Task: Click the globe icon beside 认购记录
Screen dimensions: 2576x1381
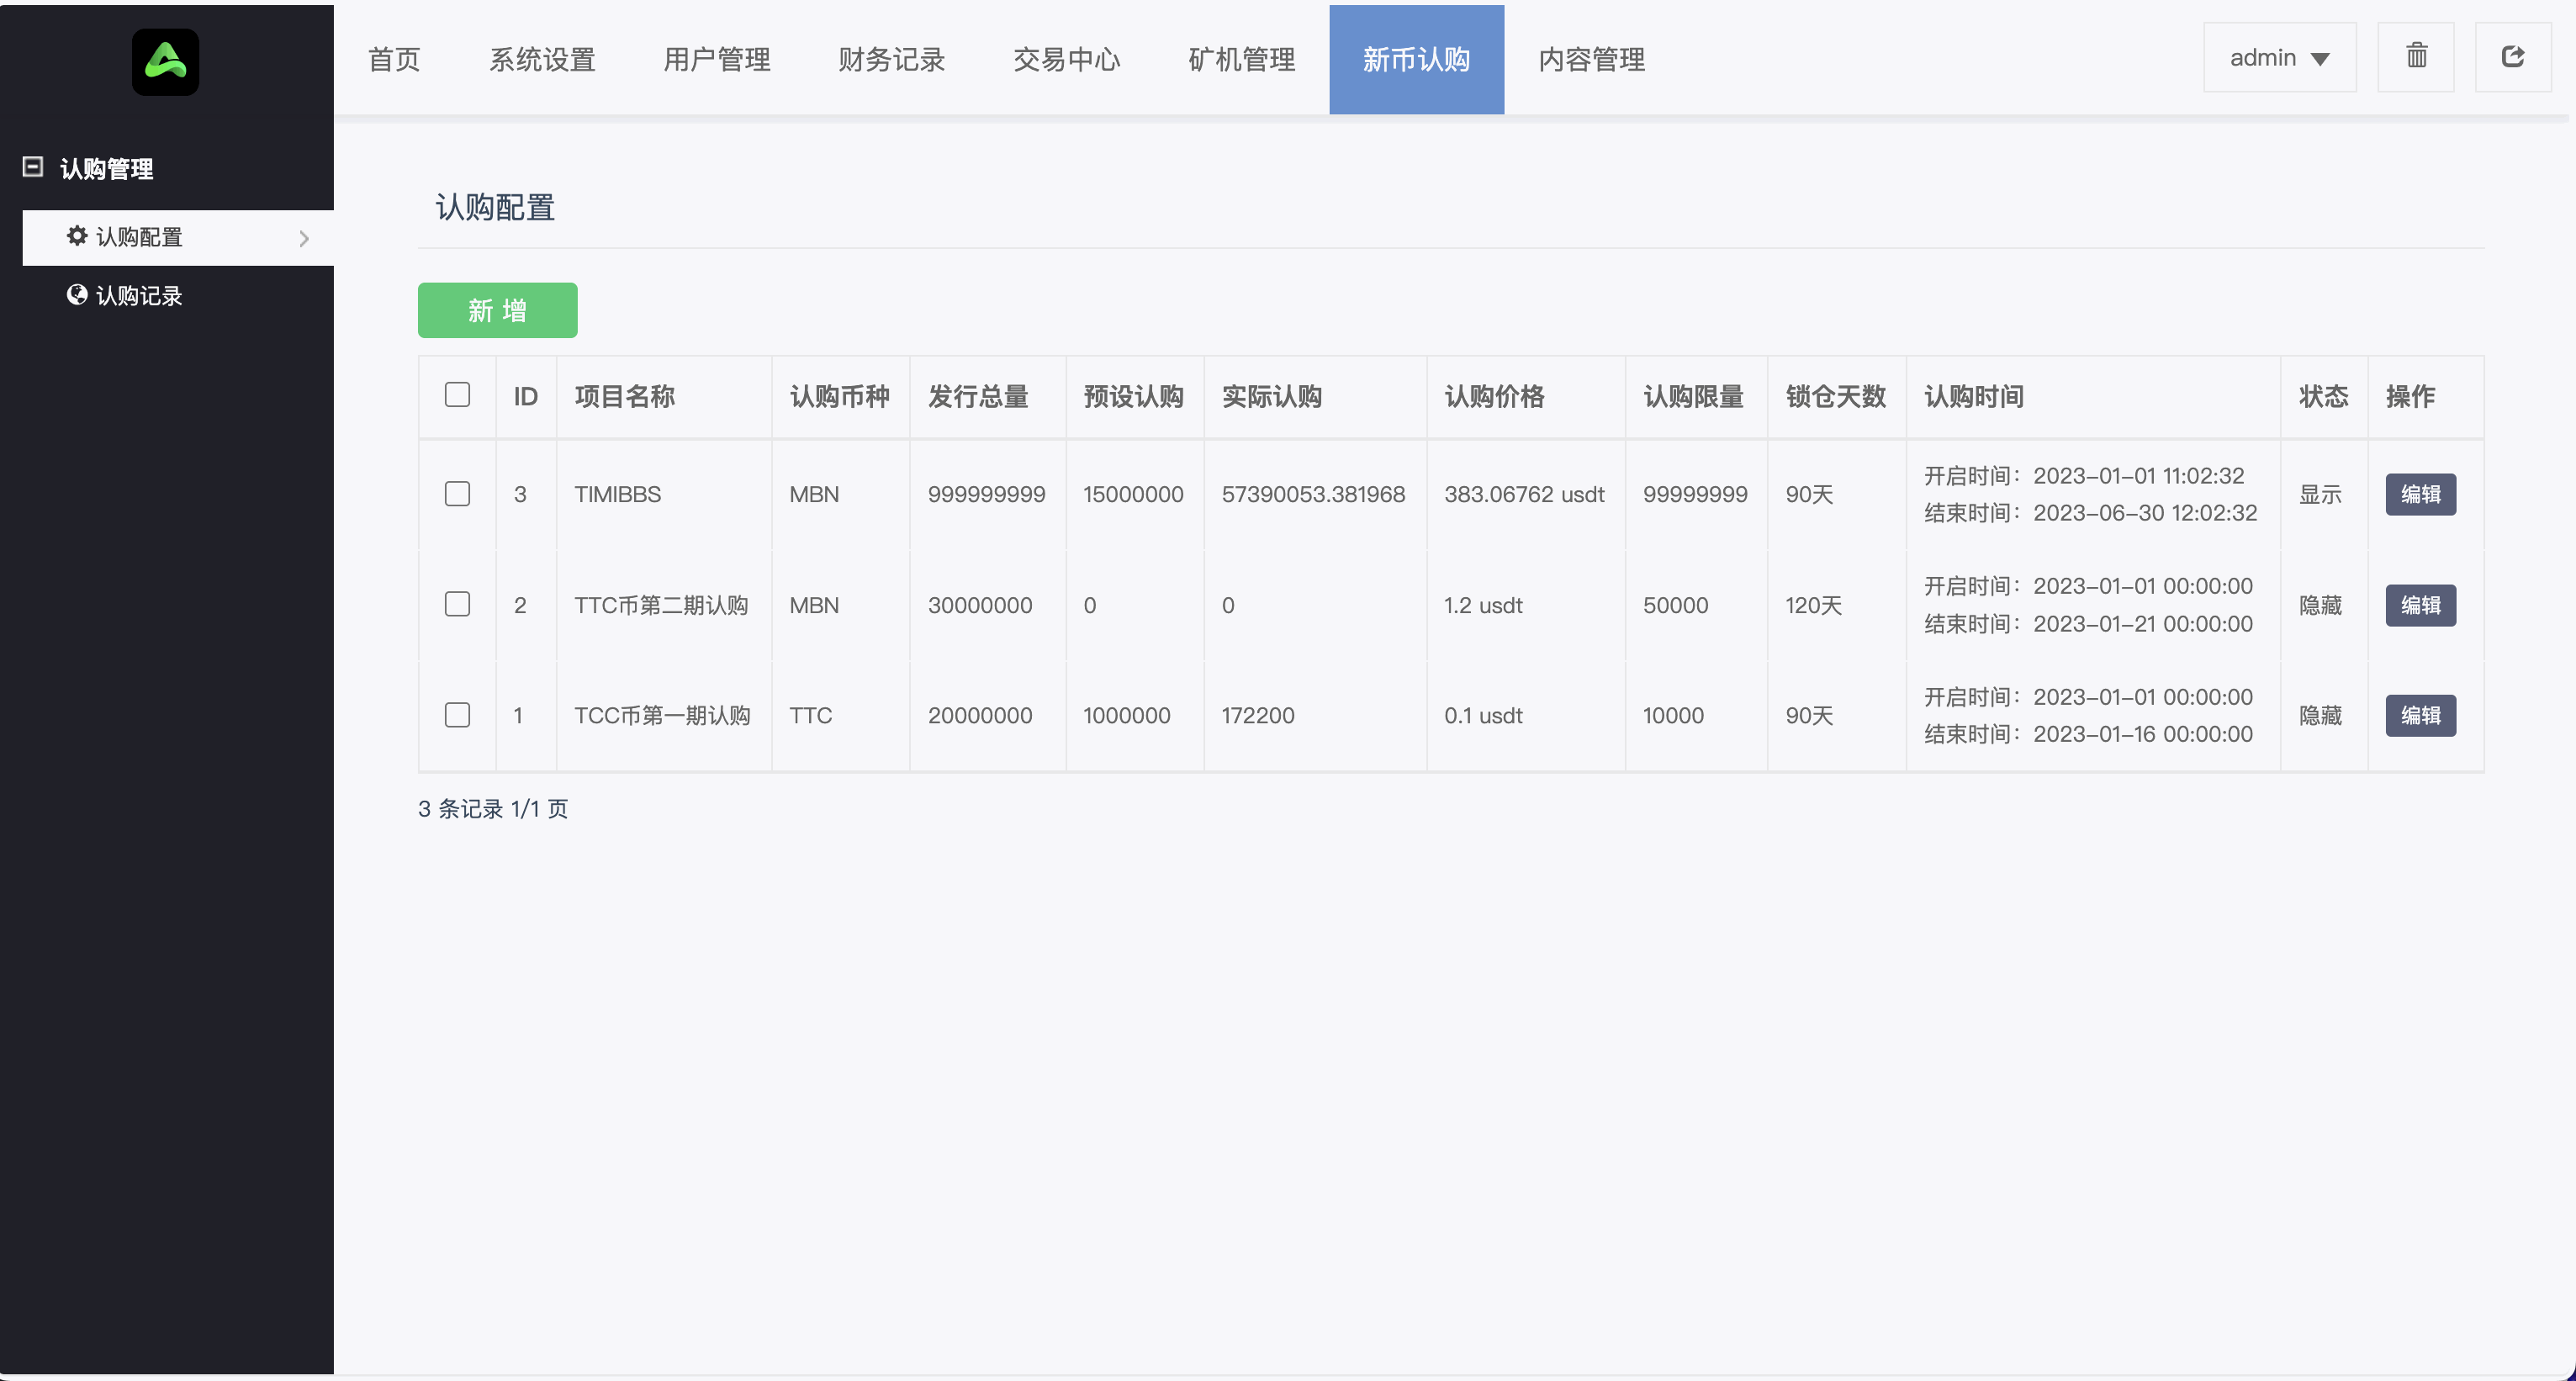Action: tap(78, 295)
